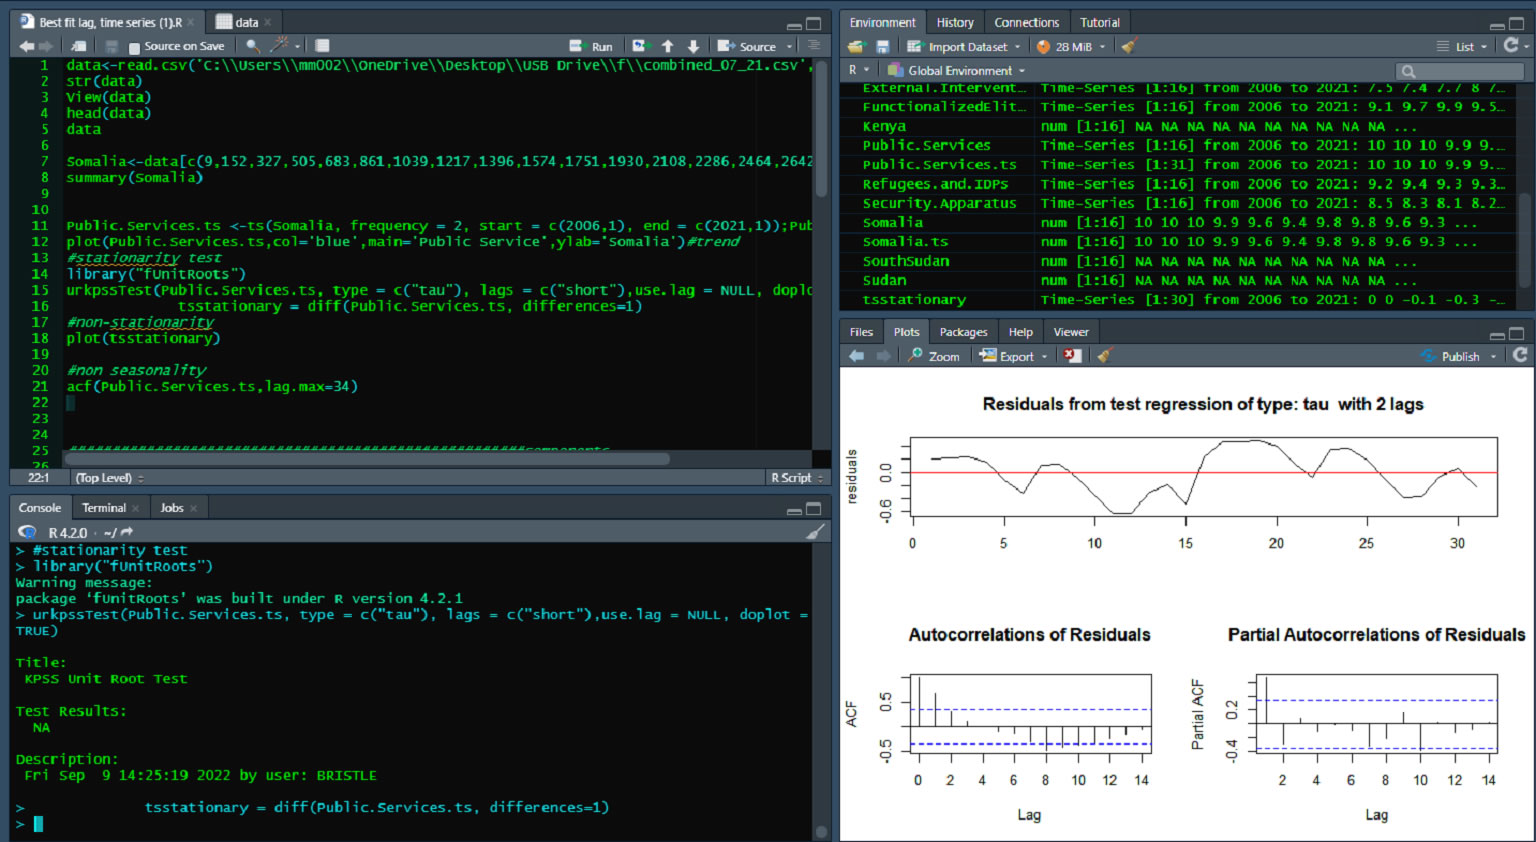This screenshot has height=842, width=1536.
Task: Clear all plots broom icon
Action: (1105, 356)
